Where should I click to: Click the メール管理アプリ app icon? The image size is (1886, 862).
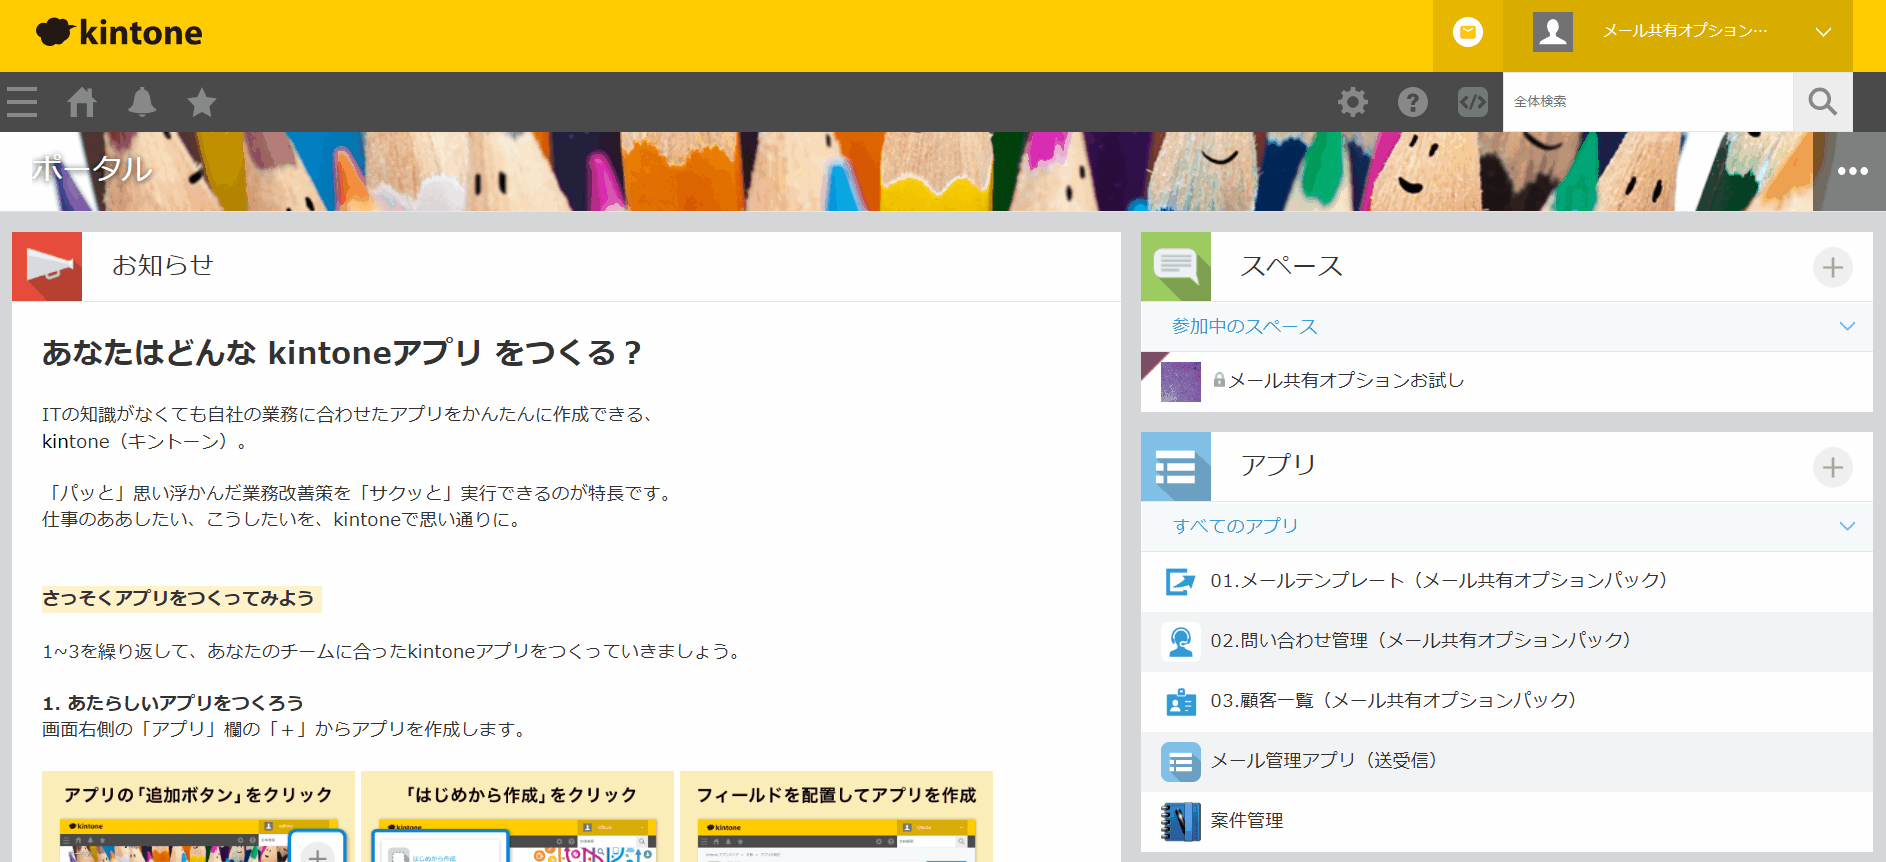tap(1180, 761)
